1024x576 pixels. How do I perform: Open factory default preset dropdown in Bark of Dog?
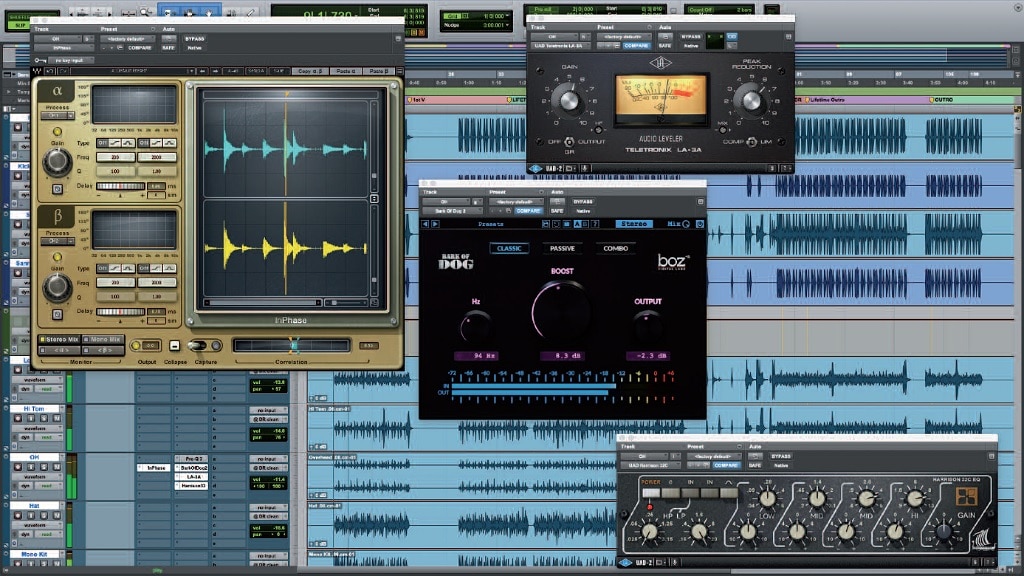point(515,202)
